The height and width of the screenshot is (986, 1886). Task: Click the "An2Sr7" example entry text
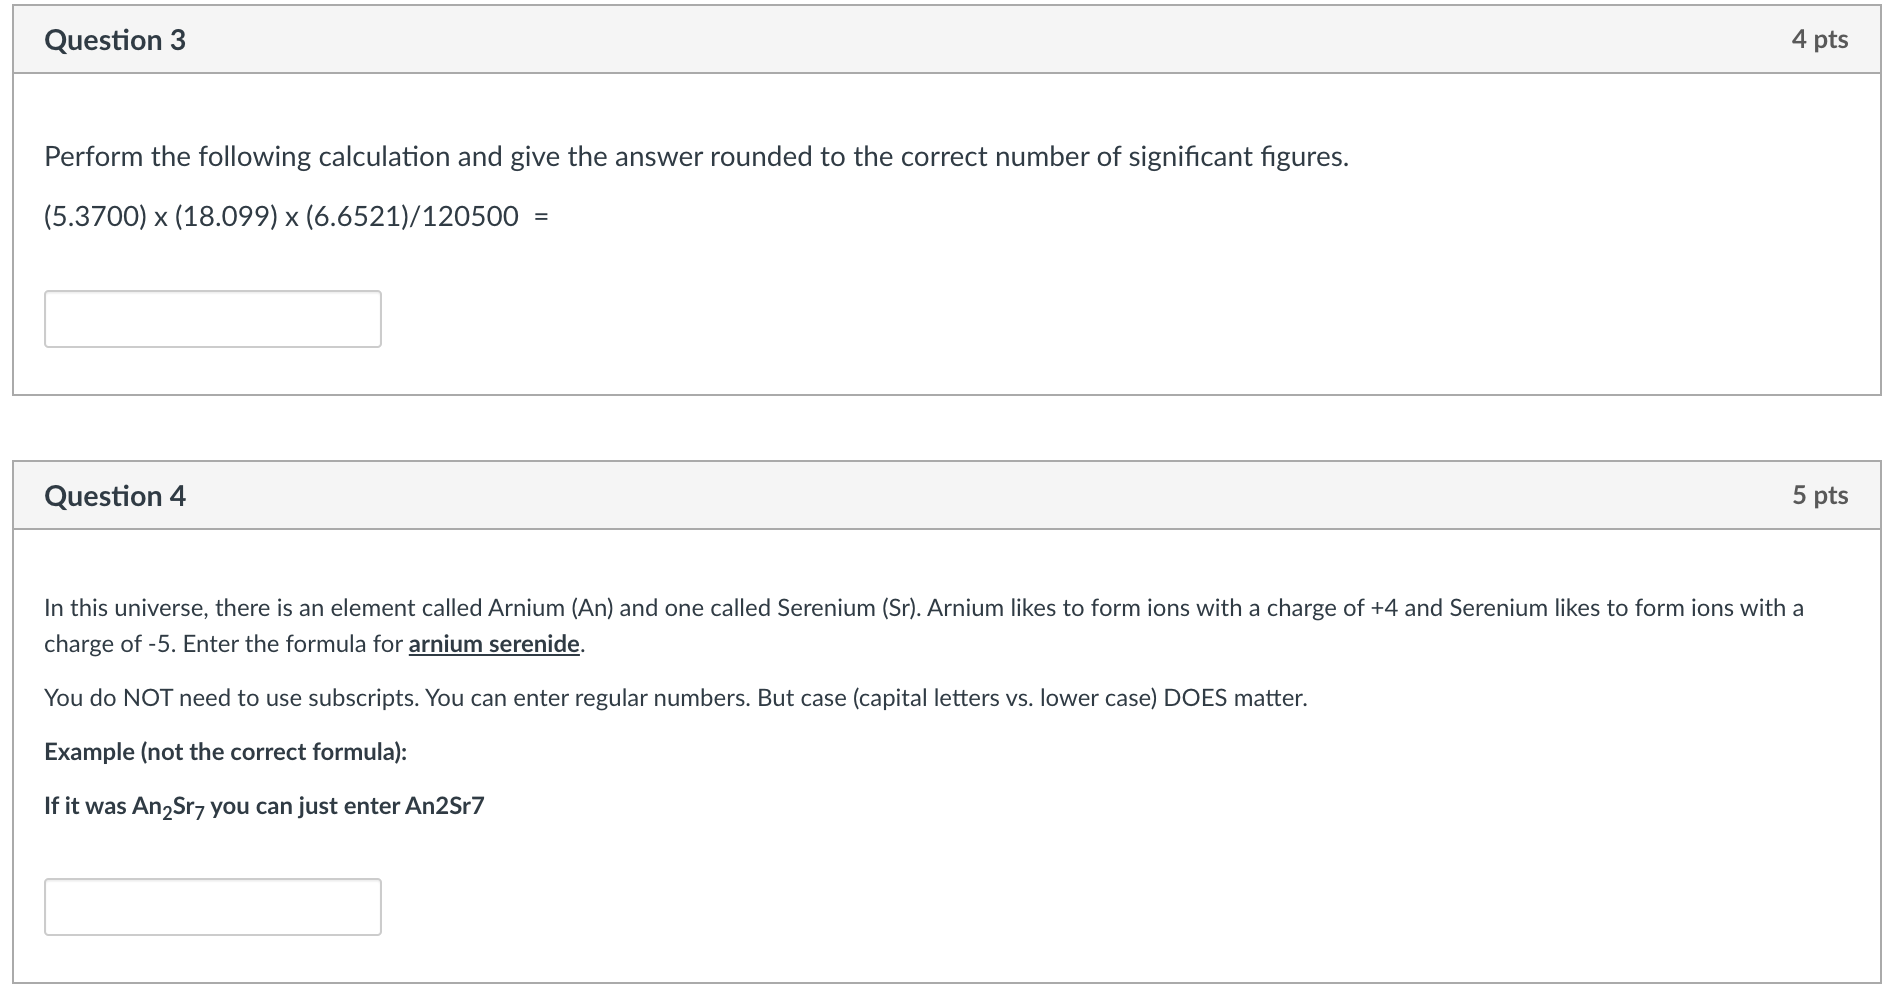point(445,806)
